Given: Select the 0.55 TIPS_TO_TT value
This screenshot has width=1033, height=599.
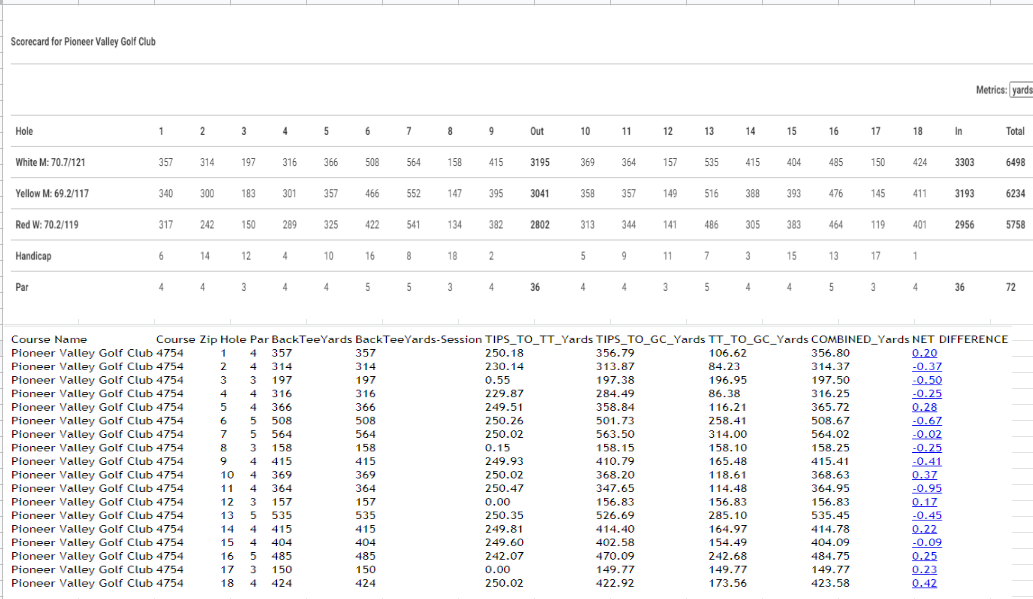Looking at the screenshot, I should (497, 380).
